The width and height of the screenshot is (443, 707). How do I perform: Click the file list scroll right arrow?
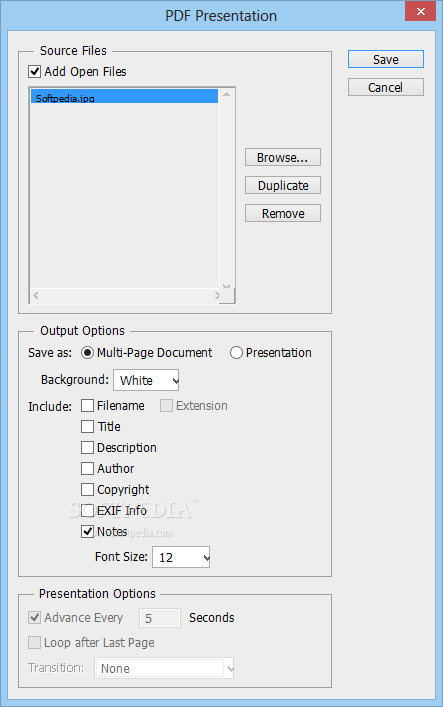pyautogui.click(x=217, y=296)
